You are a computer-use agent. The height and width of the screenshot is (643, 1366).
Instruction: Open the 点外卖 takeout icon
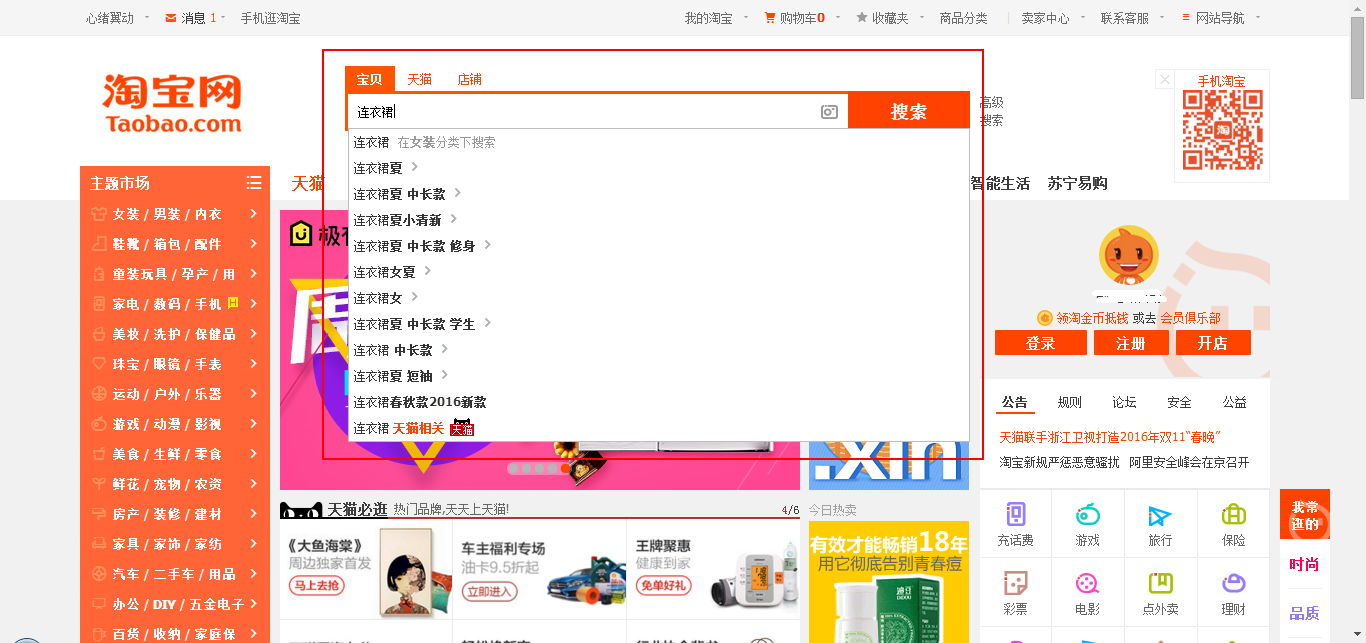[x=1160, y=583]
